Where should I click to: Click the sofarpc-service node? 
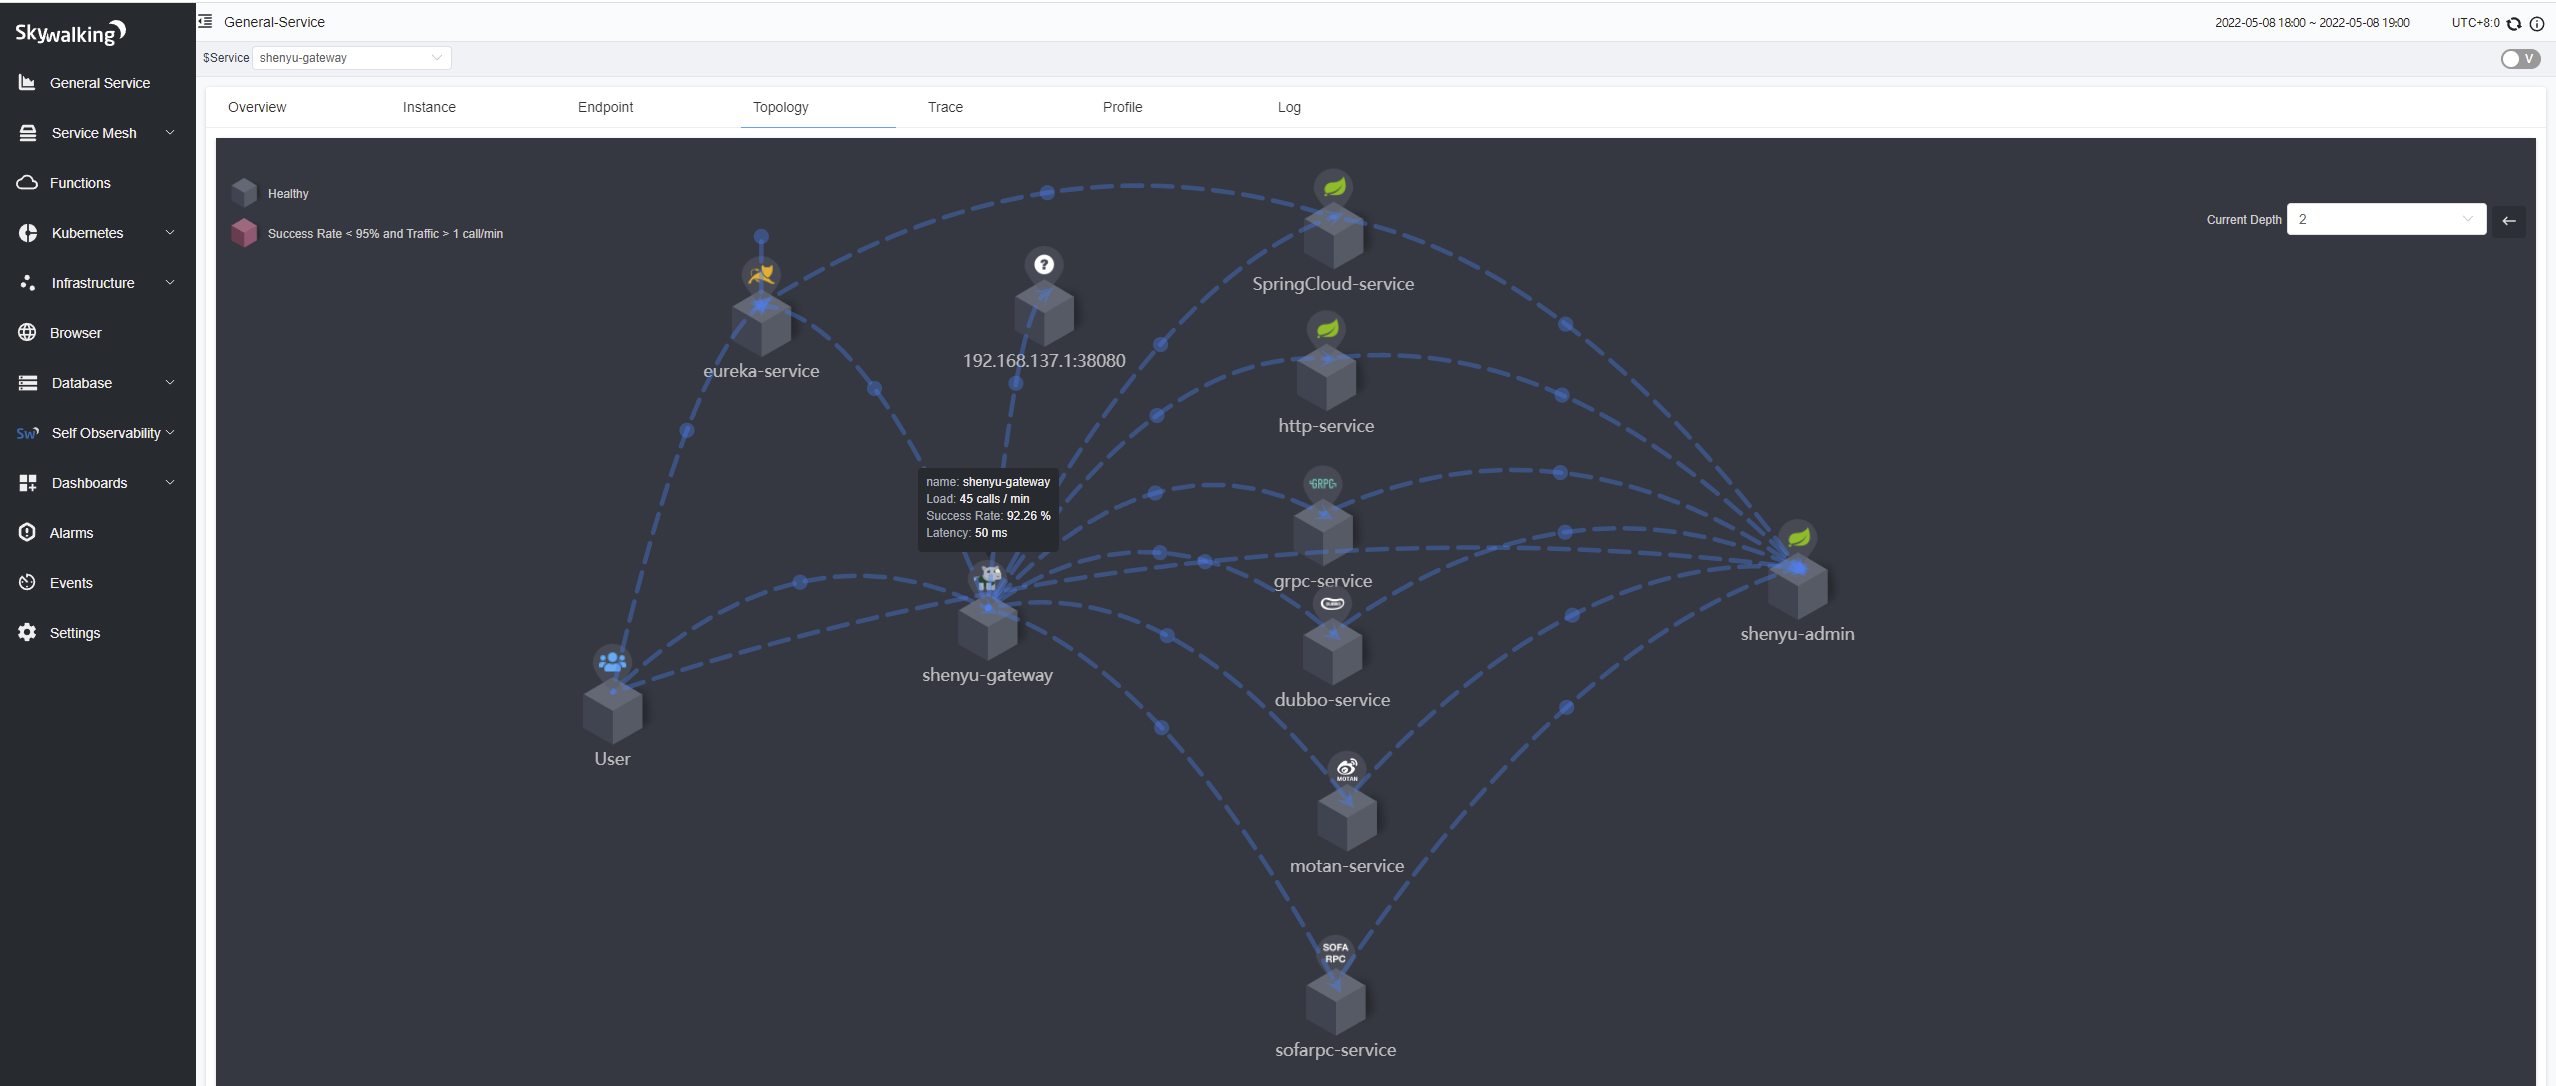pos(1335,1002)
